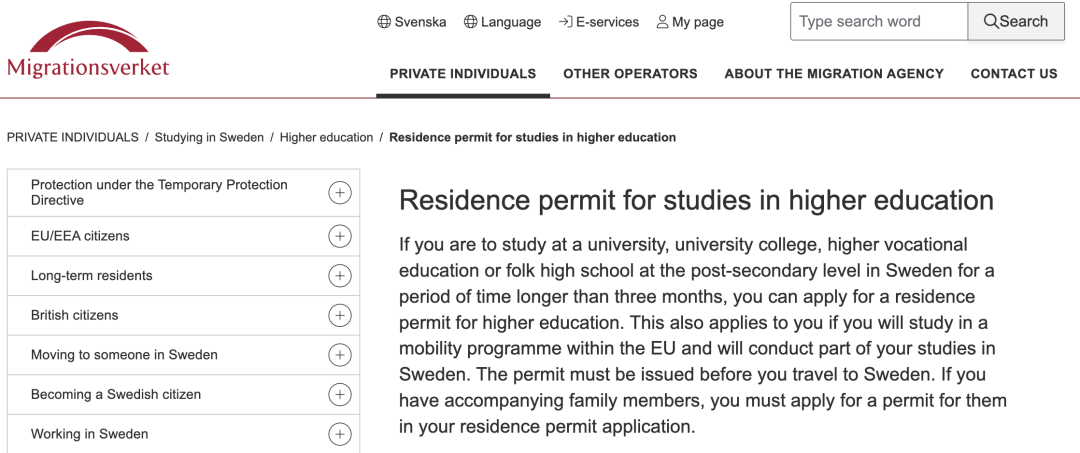Expand Moving to someone in Sweden

(340, 355)
